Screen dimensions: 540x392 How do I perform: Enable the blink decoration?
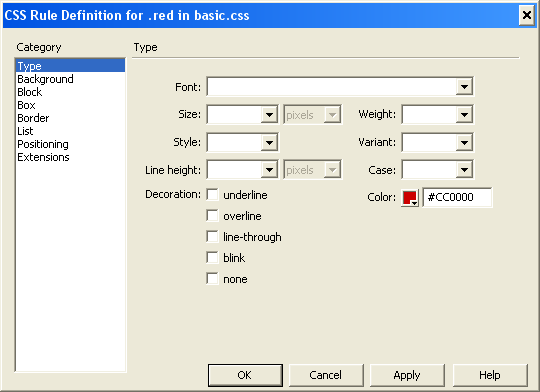pos(212,257)
